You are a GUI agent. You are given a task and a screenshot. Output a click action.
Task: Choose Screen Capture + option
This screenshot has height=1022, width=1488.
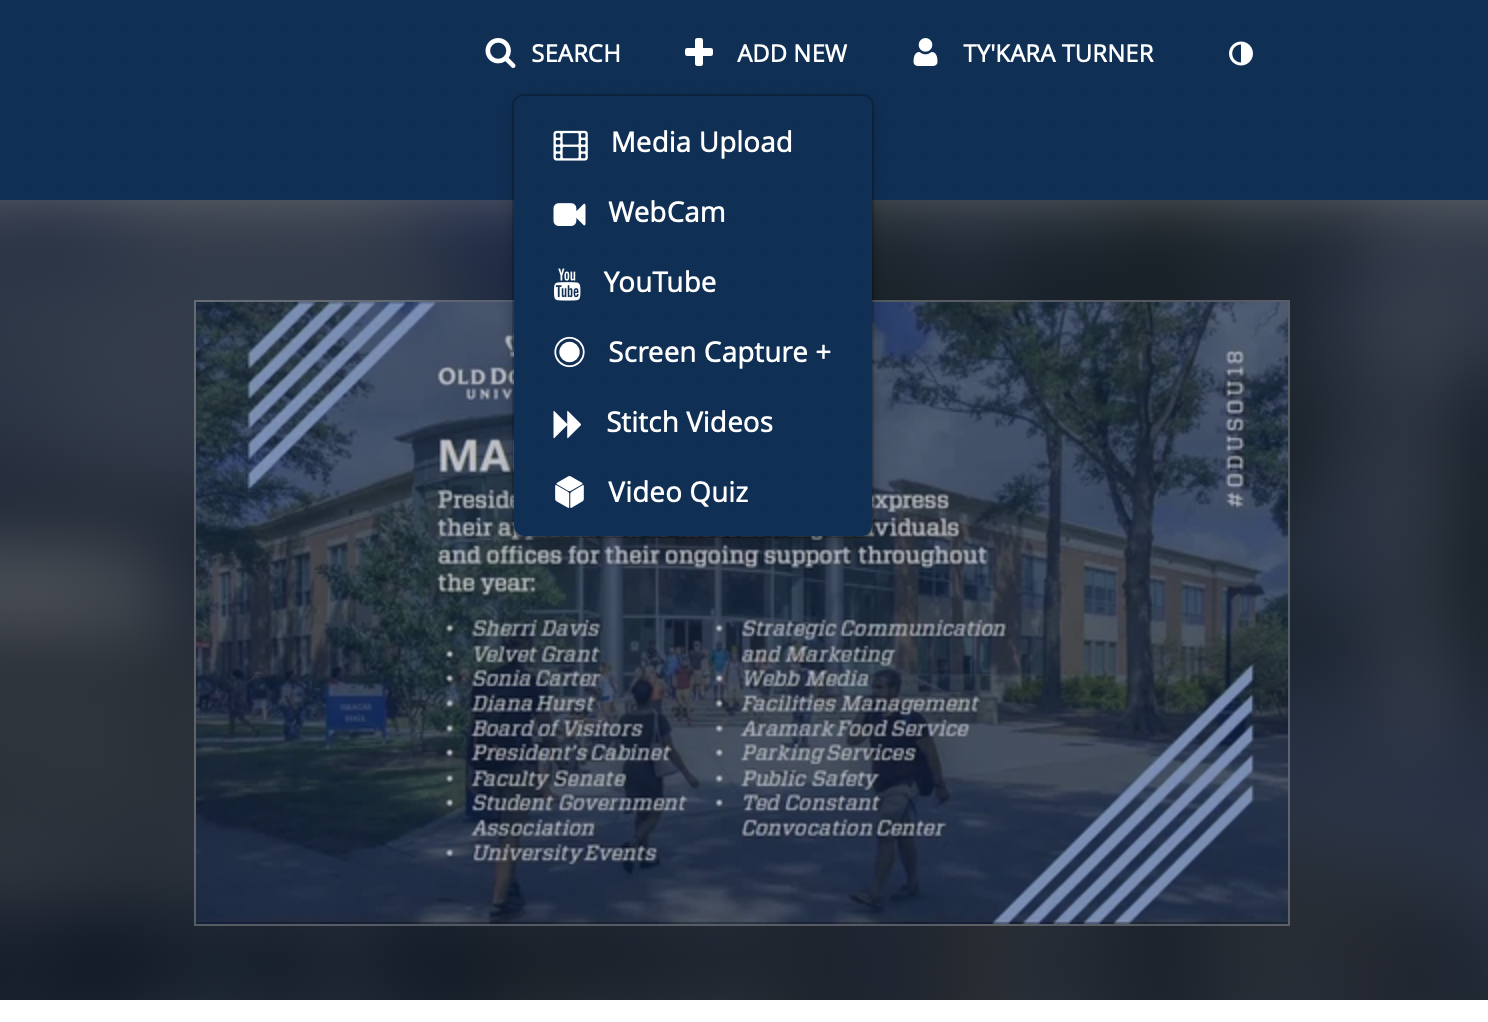[720, 352]
